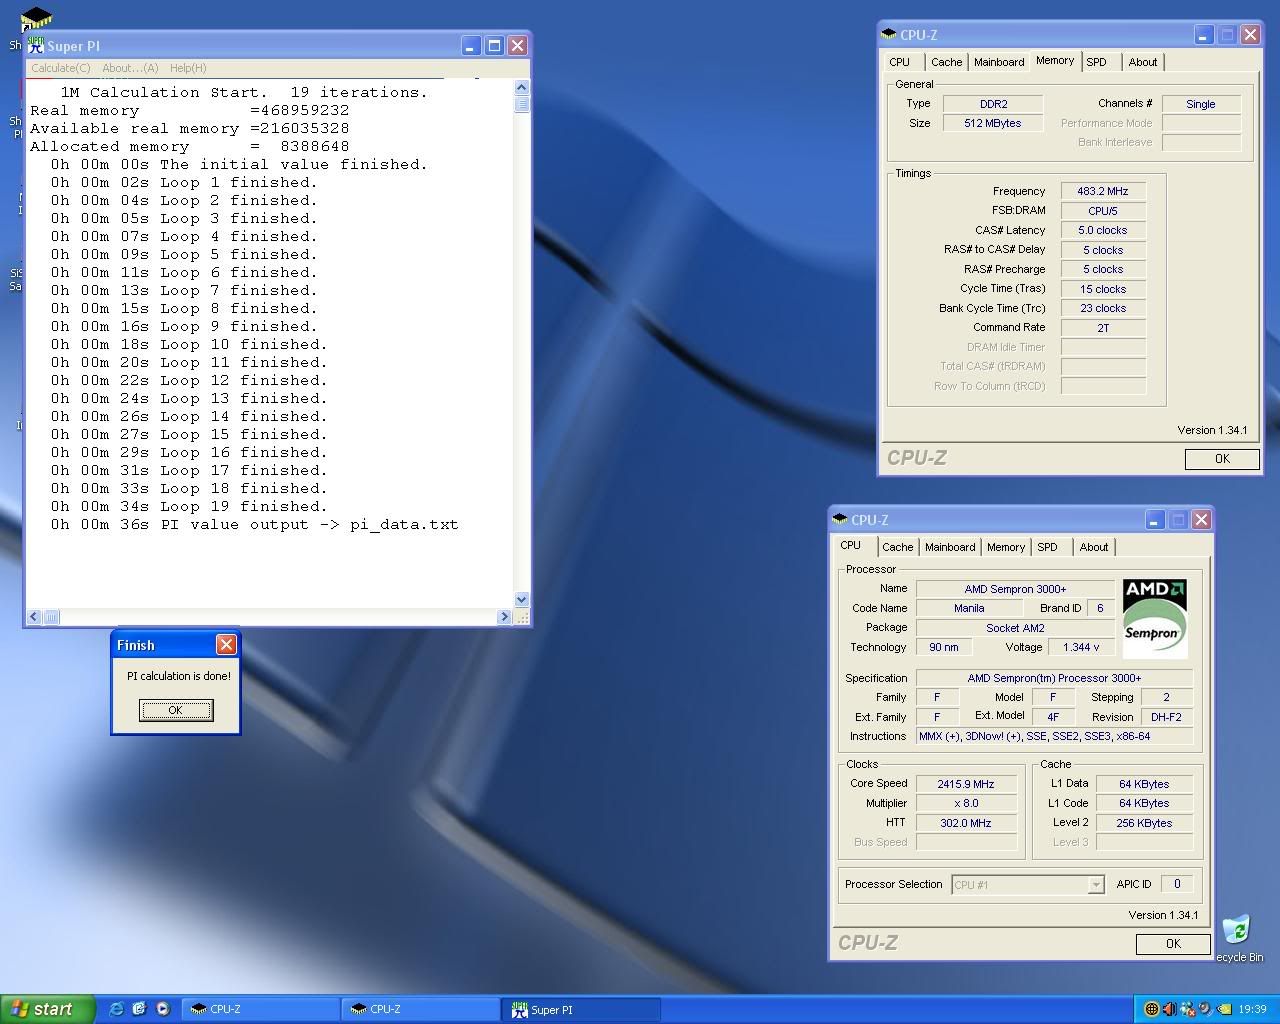
Task: Click the processor Name field AMD Sempron 3000+
Action: coord(1015,589)
